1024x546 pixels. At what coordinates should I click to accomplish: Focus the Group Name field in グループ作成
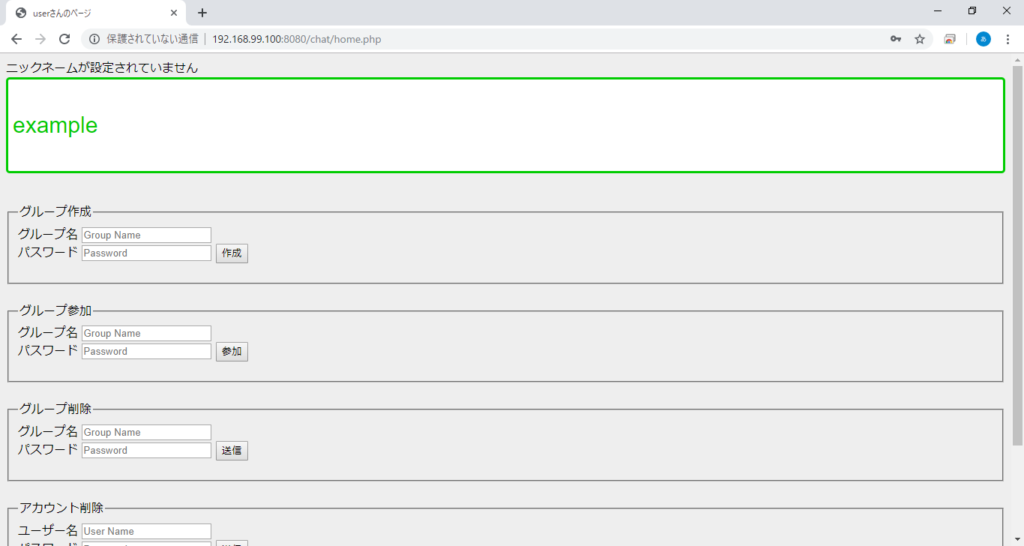click(x=146, y=235)
